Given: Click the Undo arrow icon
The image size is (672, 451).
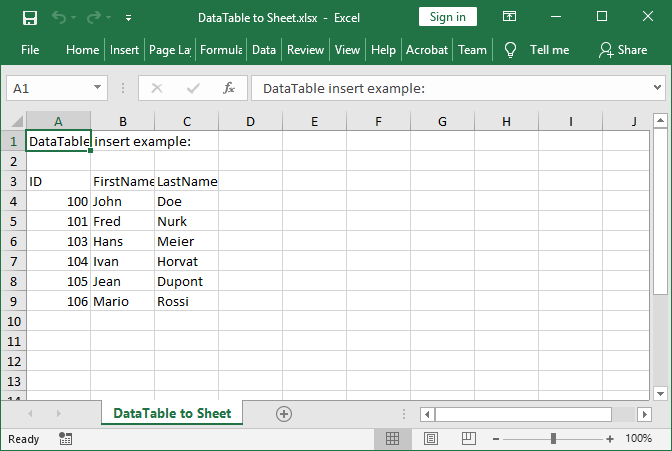Looking at the screenshot, I should coord(59,17).
